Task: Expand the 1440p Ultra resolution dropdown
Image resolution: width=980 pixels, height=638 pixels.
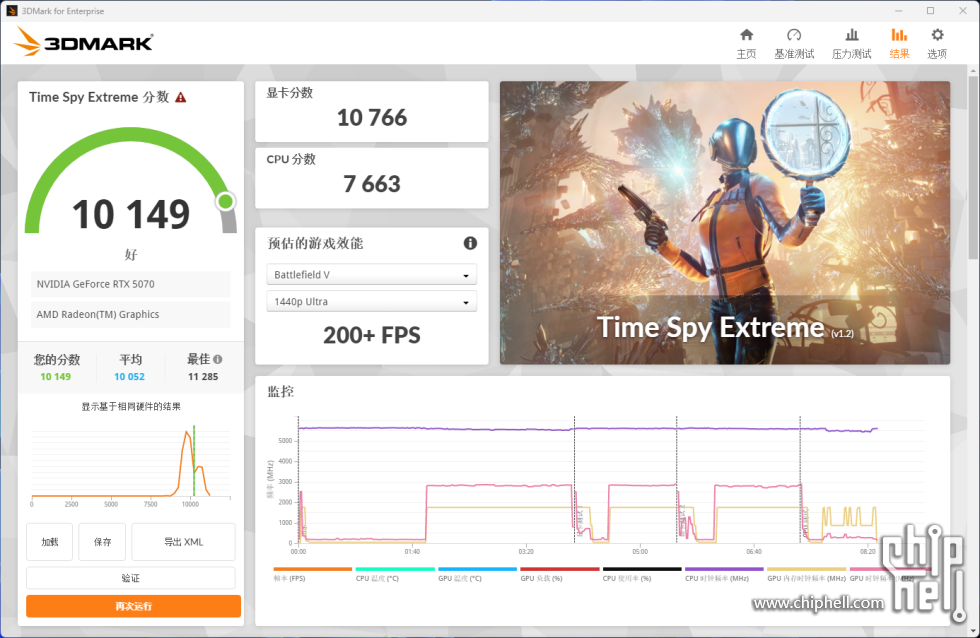Action: tap(371, 302)
